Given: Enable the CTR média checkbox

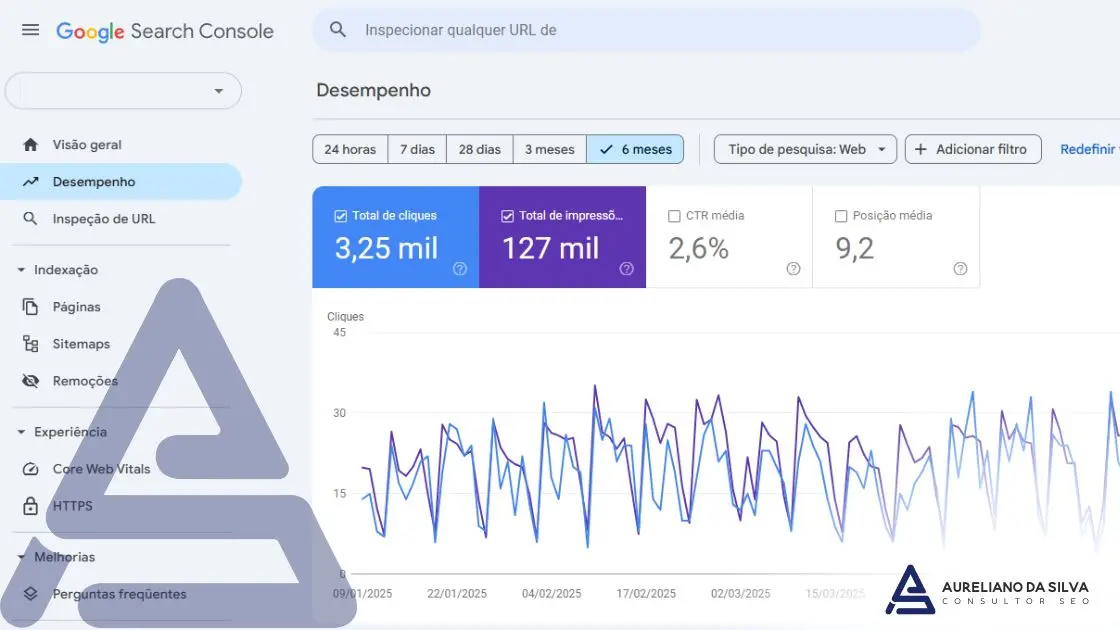Looking at the screenshot, I should [x=674, y=216].
